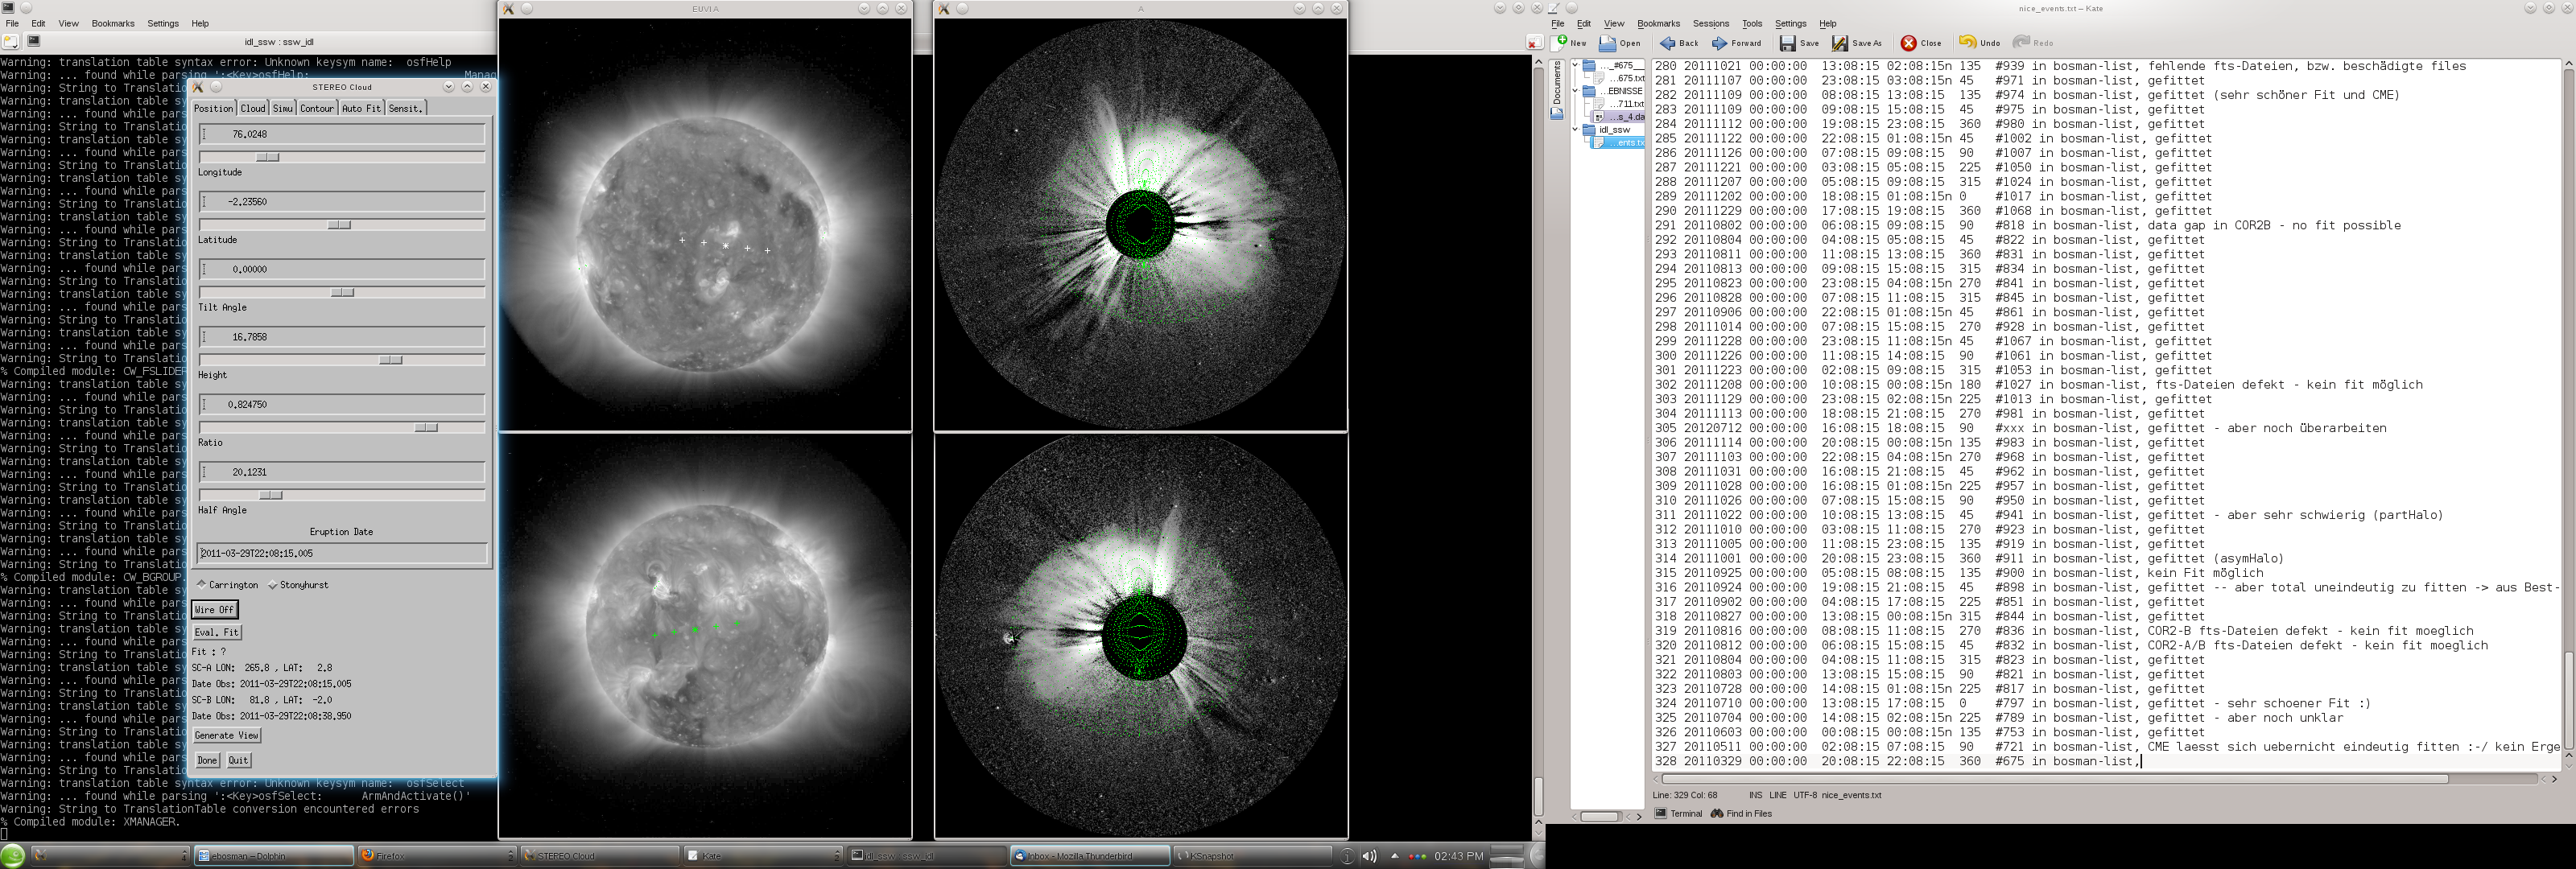Select the ...675.txt file in document tree
2576x869 pixels.
tap(1620, 78)
